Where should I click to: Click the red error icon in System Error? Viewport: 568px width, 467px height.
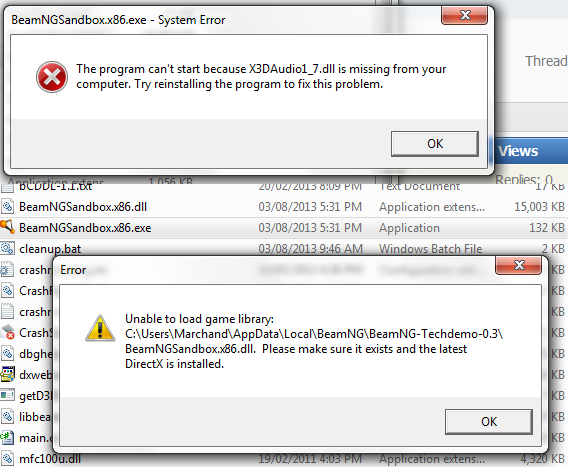point(52,77)
